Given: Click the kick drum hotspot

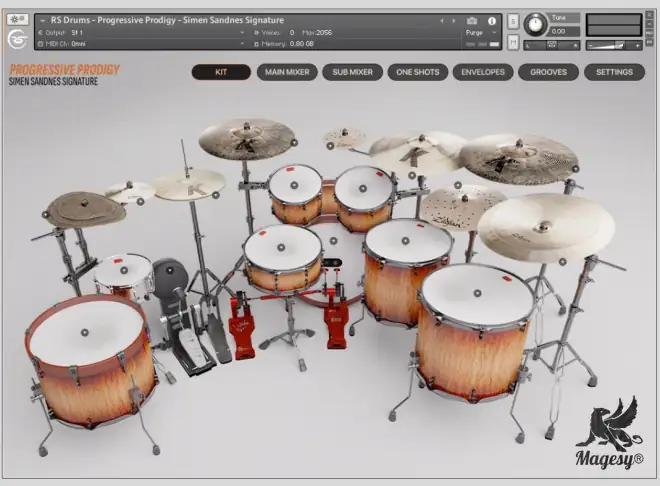Looking at the screenshot, I should 333,241.
